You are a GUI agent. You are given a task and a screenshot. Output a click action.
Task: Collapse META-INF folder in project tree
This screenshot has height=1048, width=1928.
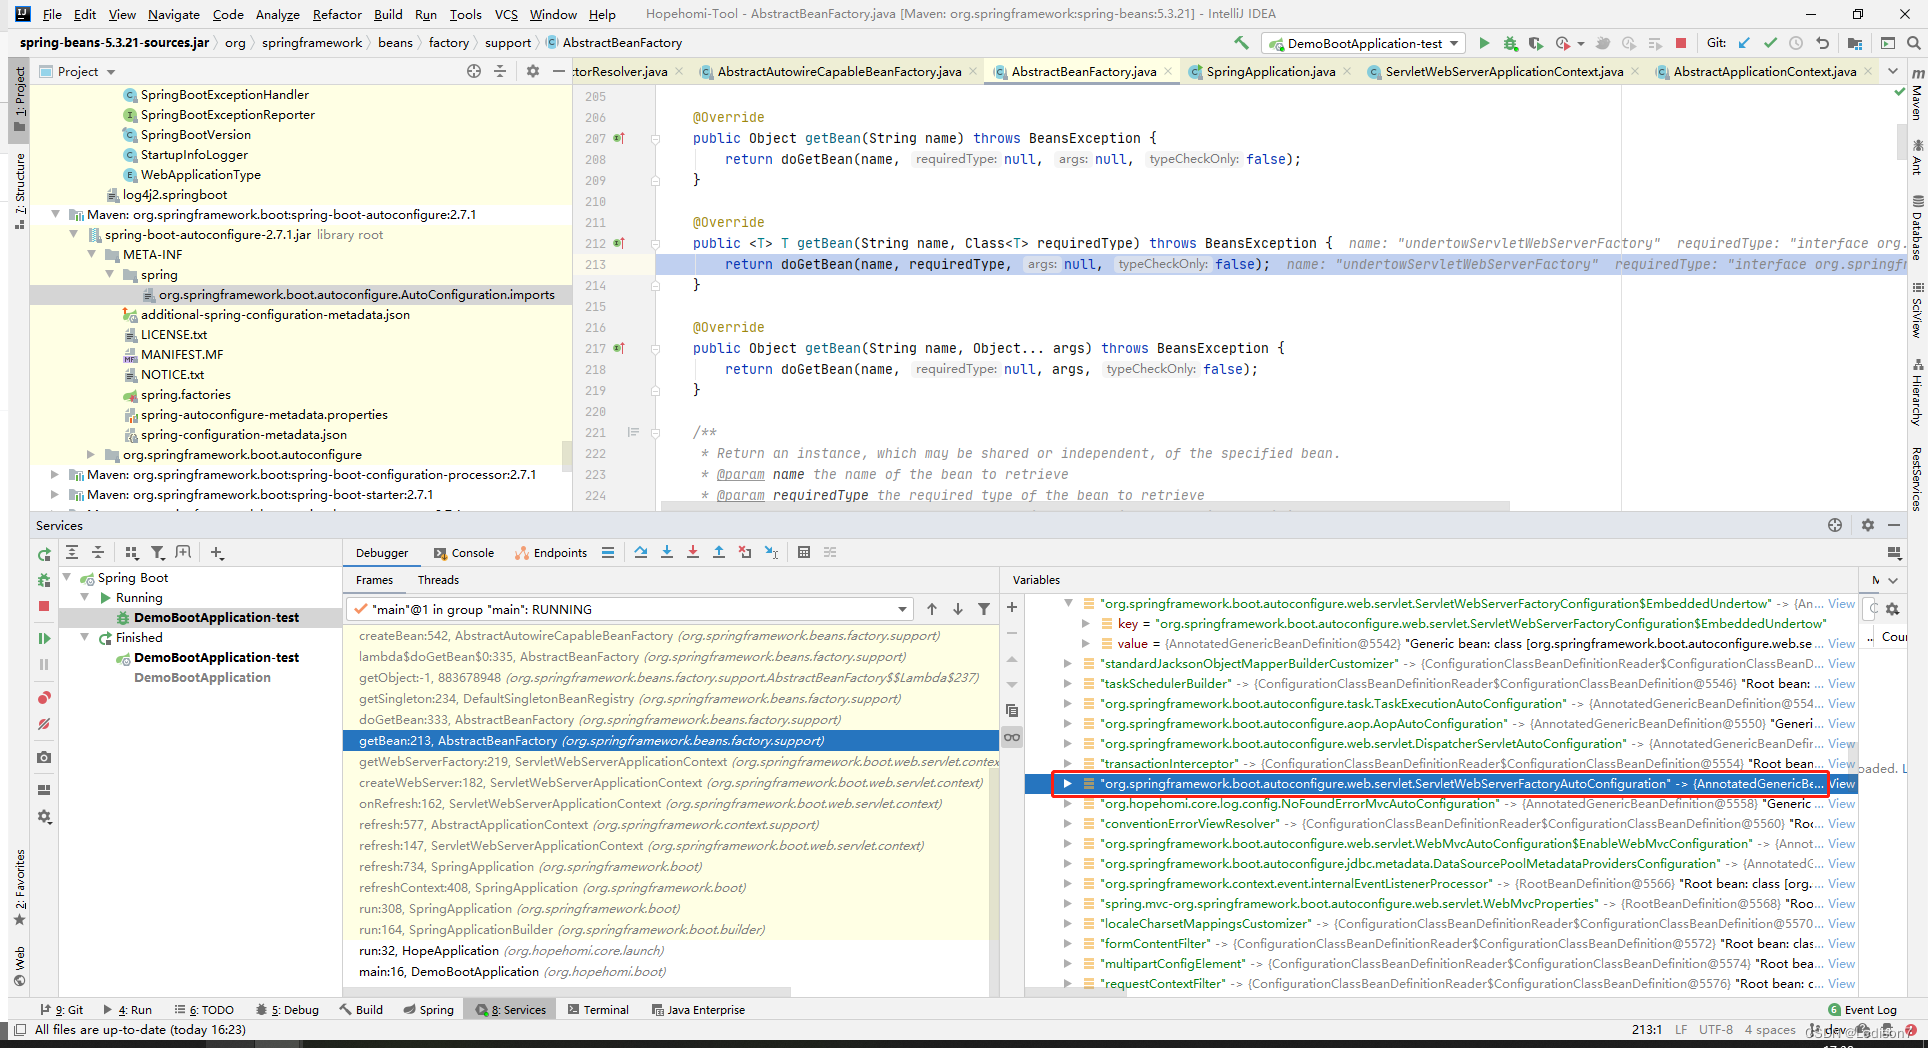coord(91,254)
